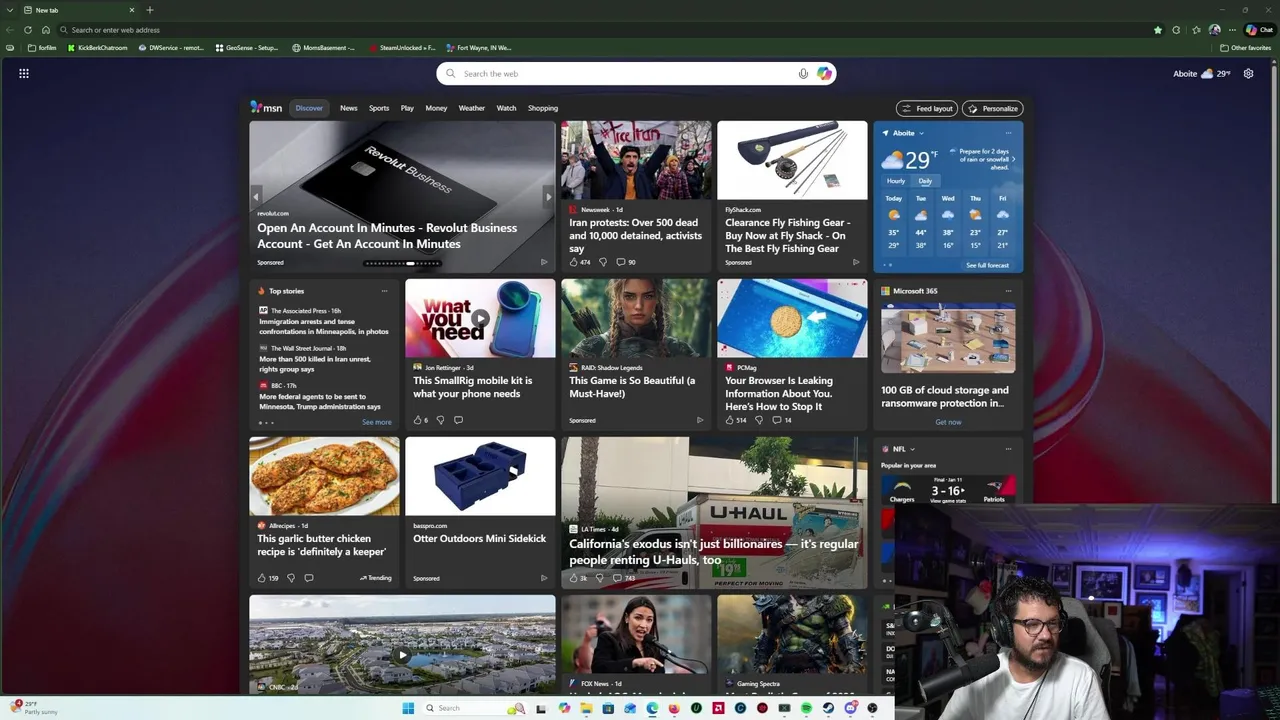Open Copilot icon in the search box
1280x720 pixels.
824,73
